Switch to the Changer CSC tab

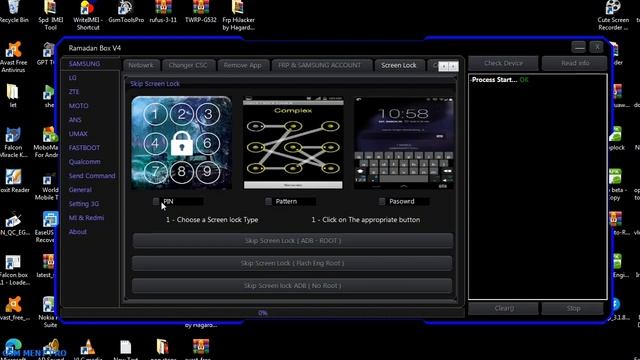click(x=188, y=65)
